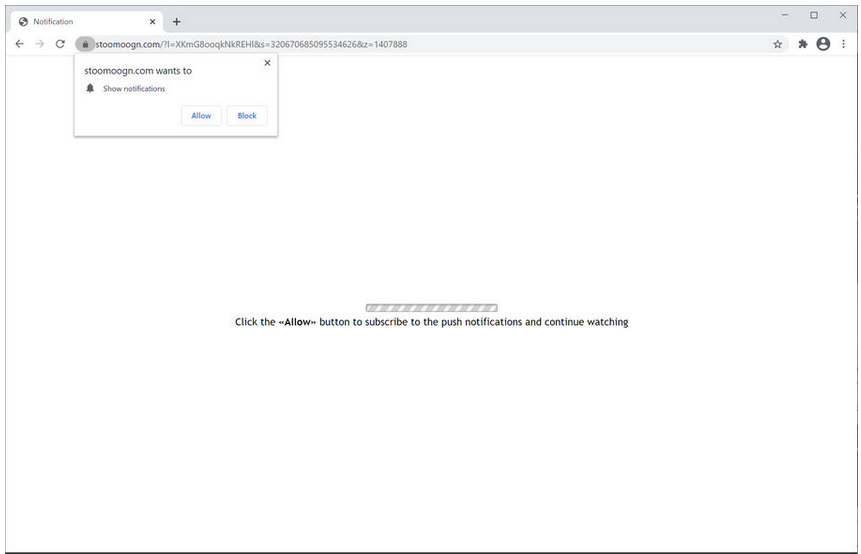Open the Extensions puzzle icon
This screenshot has height=554, width=861.
click(x=802, y=44)
